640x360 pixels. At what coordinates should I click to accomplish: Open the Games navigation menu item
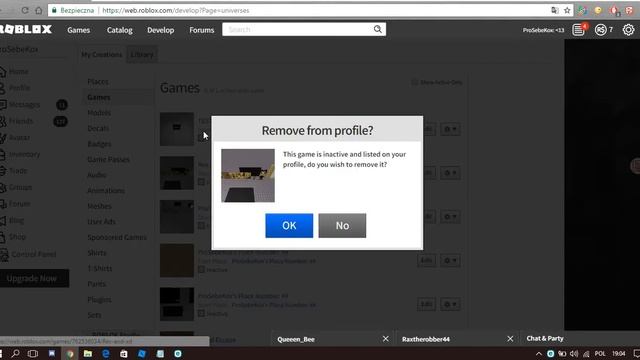pyautogui.click(x=78, y=30)
